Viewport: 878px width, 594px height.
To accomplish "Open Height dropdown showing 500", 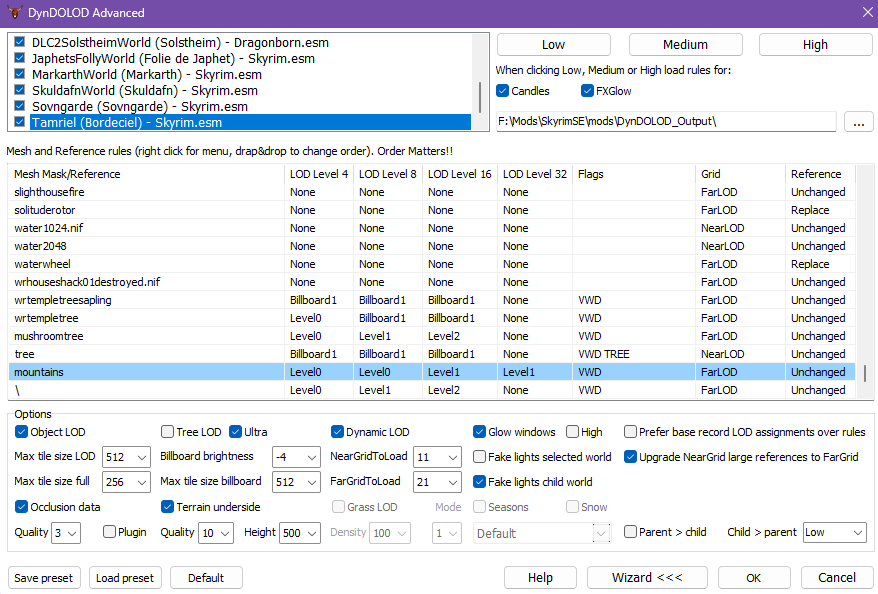I will (x=300, y=533).
